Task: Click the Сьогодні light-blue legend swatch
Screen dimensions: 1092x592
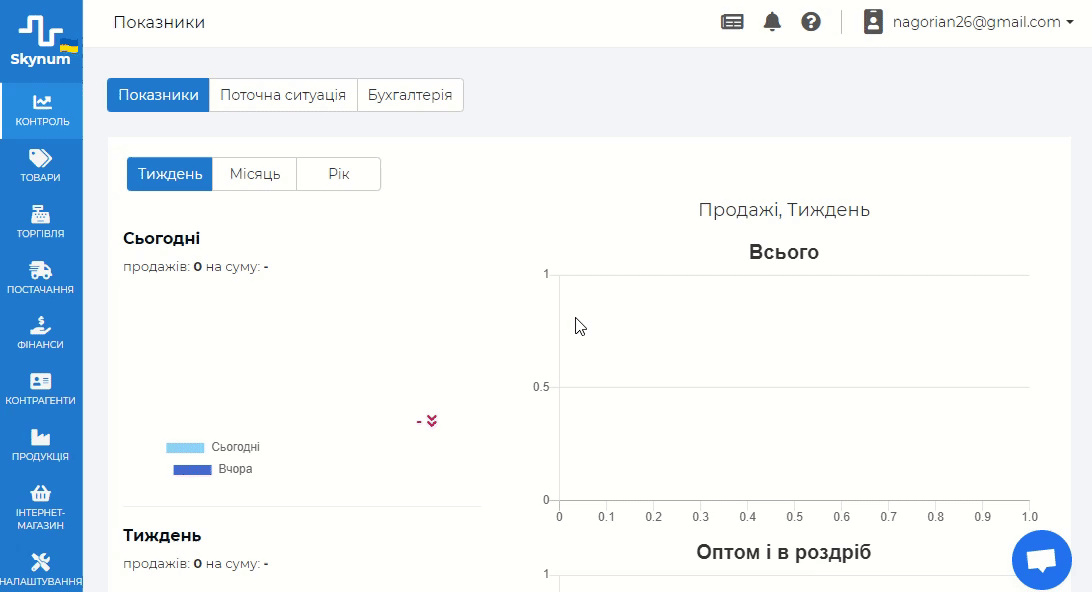Action: click(x=185, y=448)
